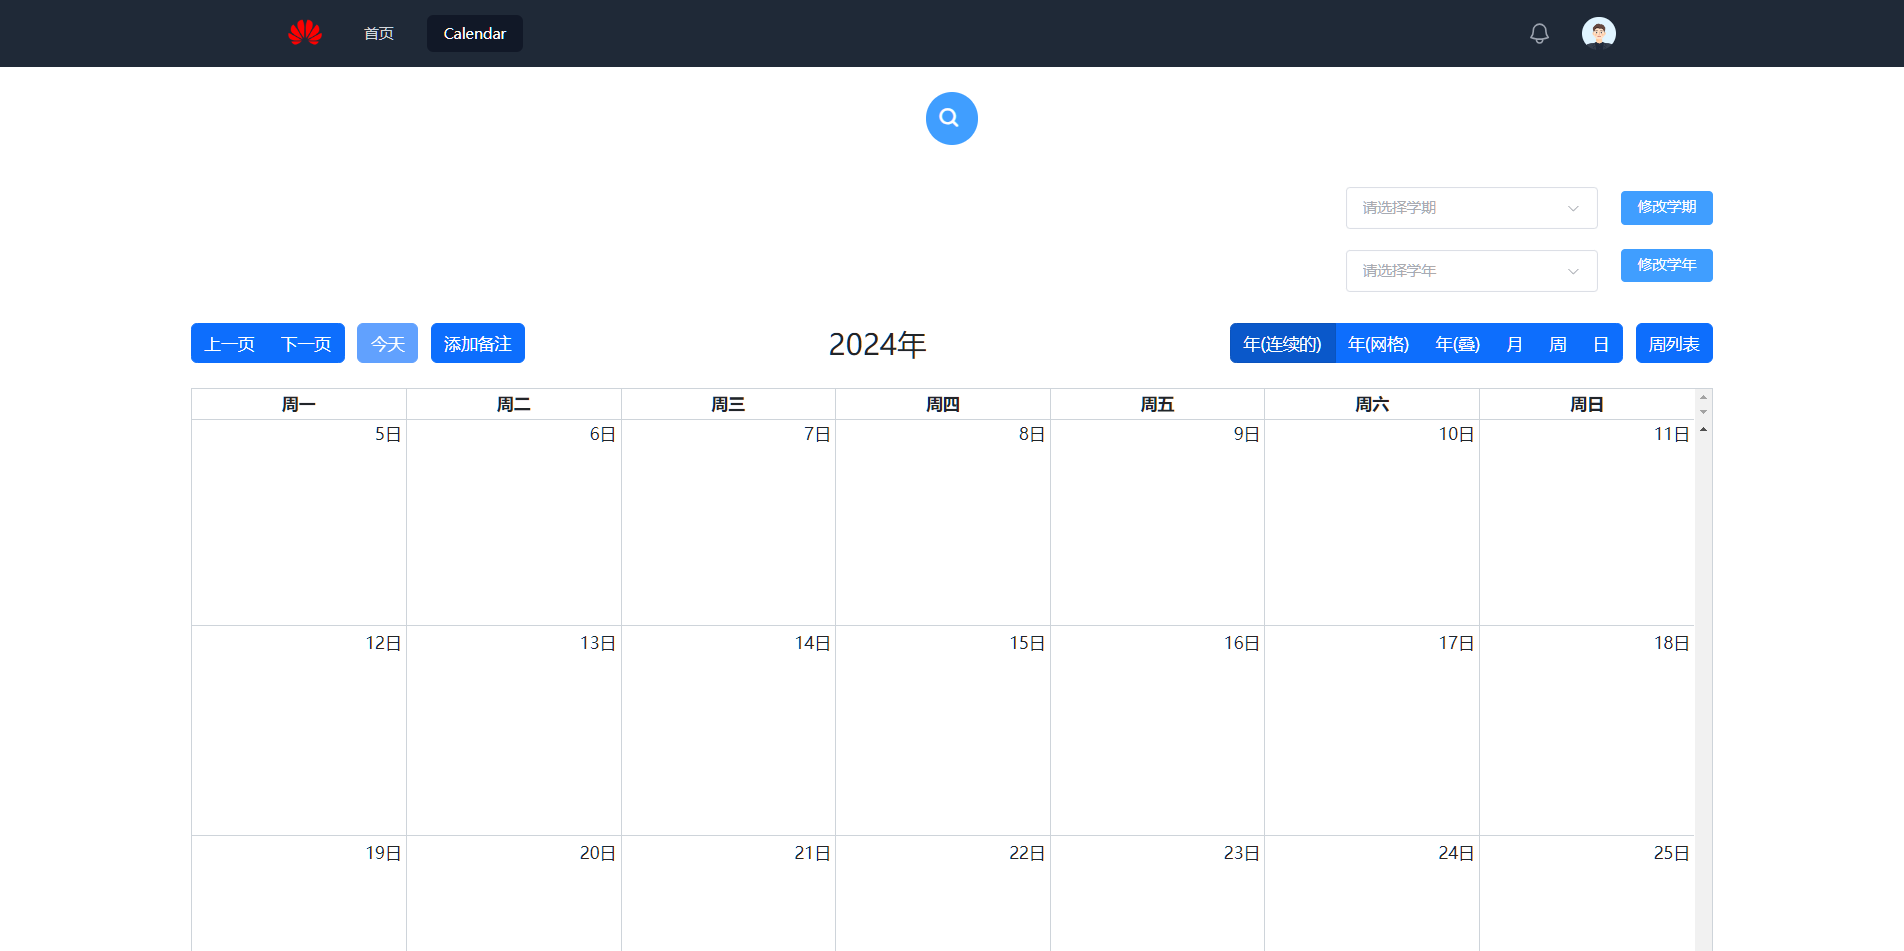This screenshot has width=1904, height=951.
Task: Open the 周列表 list view
Action: [1674, 344]
